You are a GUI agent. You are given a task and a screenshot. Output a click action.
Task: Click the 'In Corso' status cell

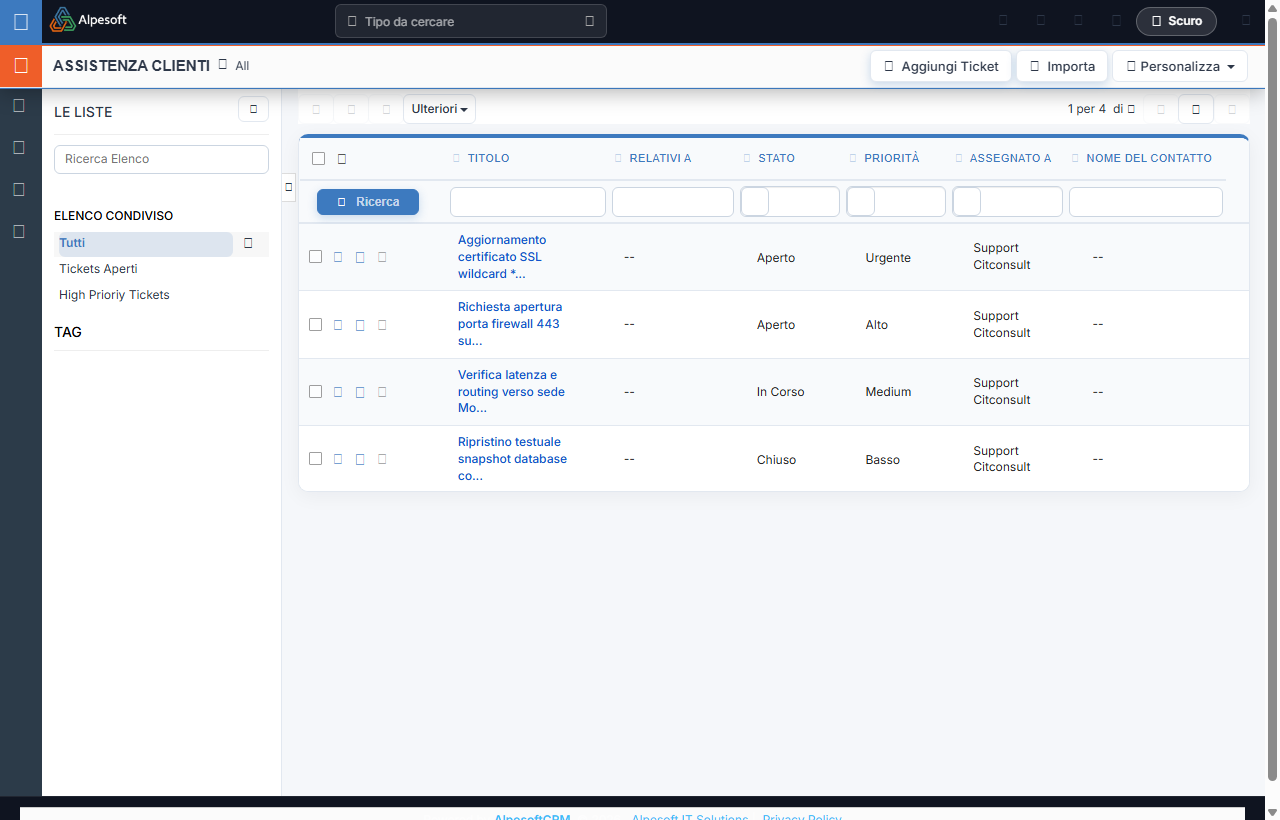point(780,392)
